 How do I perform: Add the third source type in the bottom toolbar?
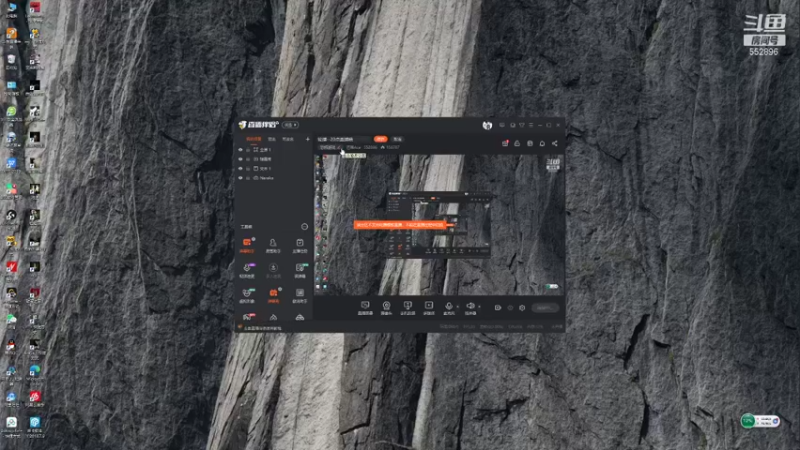coord(407,308)
